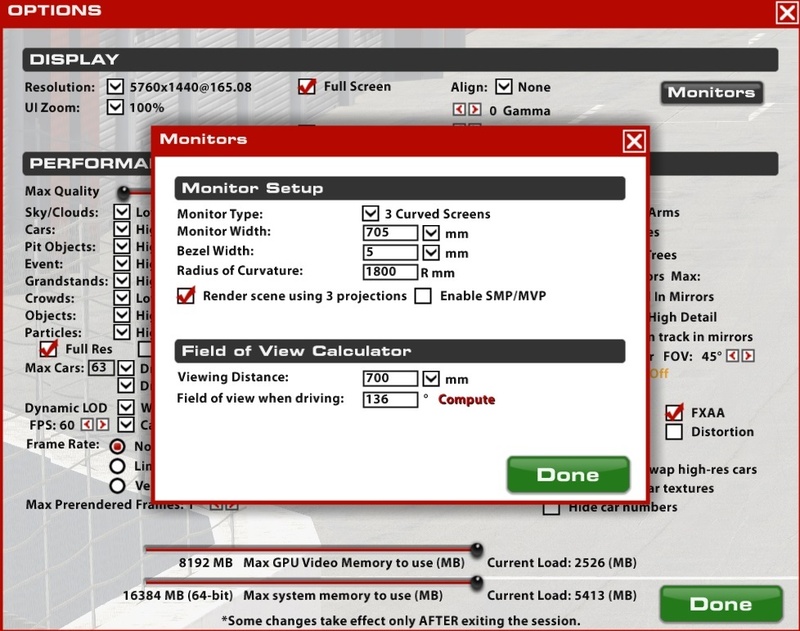Open the UI Zoom dropdown
This screenshot has height=631, width=800.
[115, 107]
